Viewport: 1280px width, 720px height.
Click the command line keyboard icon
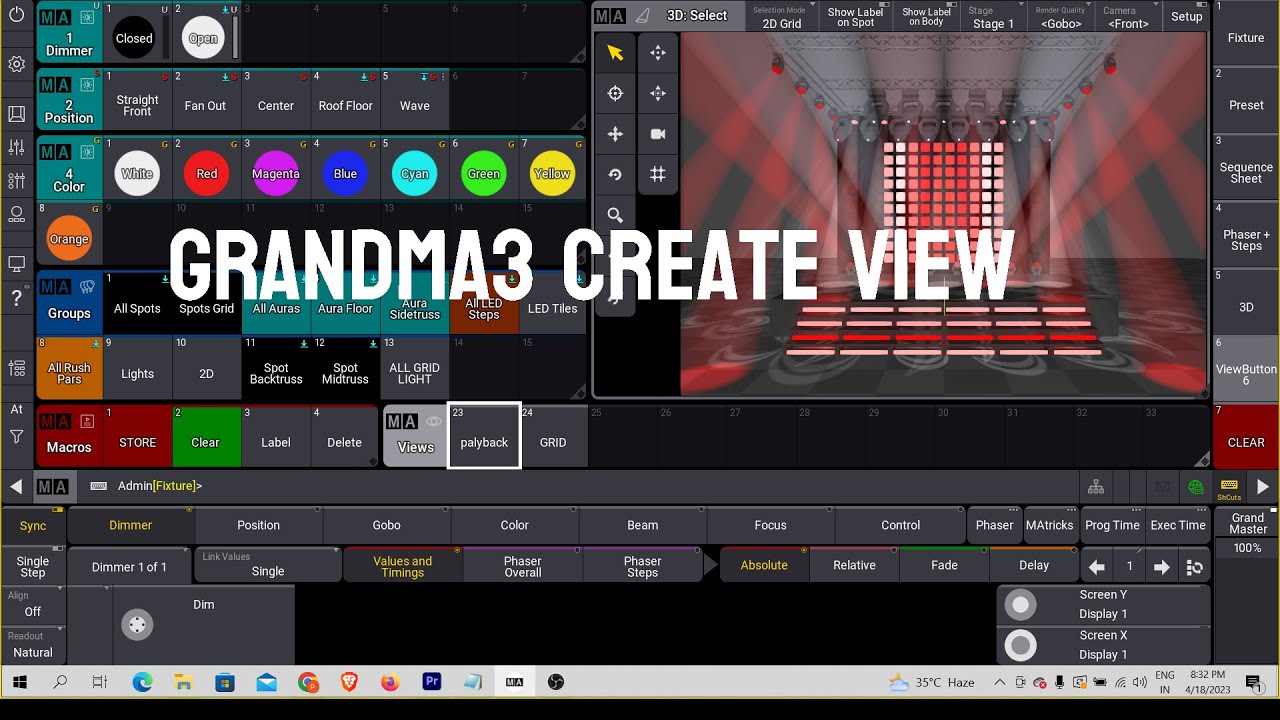click(x=98, y=486)
